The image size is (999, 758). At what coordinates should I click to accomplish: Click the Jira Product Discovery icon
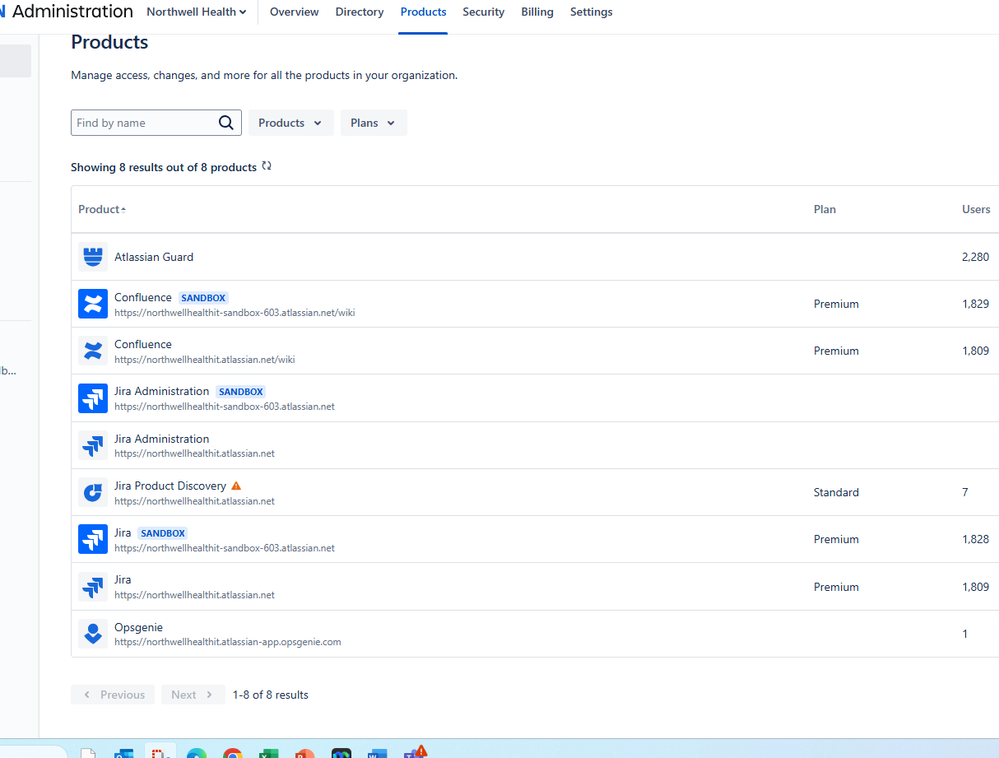click(x=93, y=492)
